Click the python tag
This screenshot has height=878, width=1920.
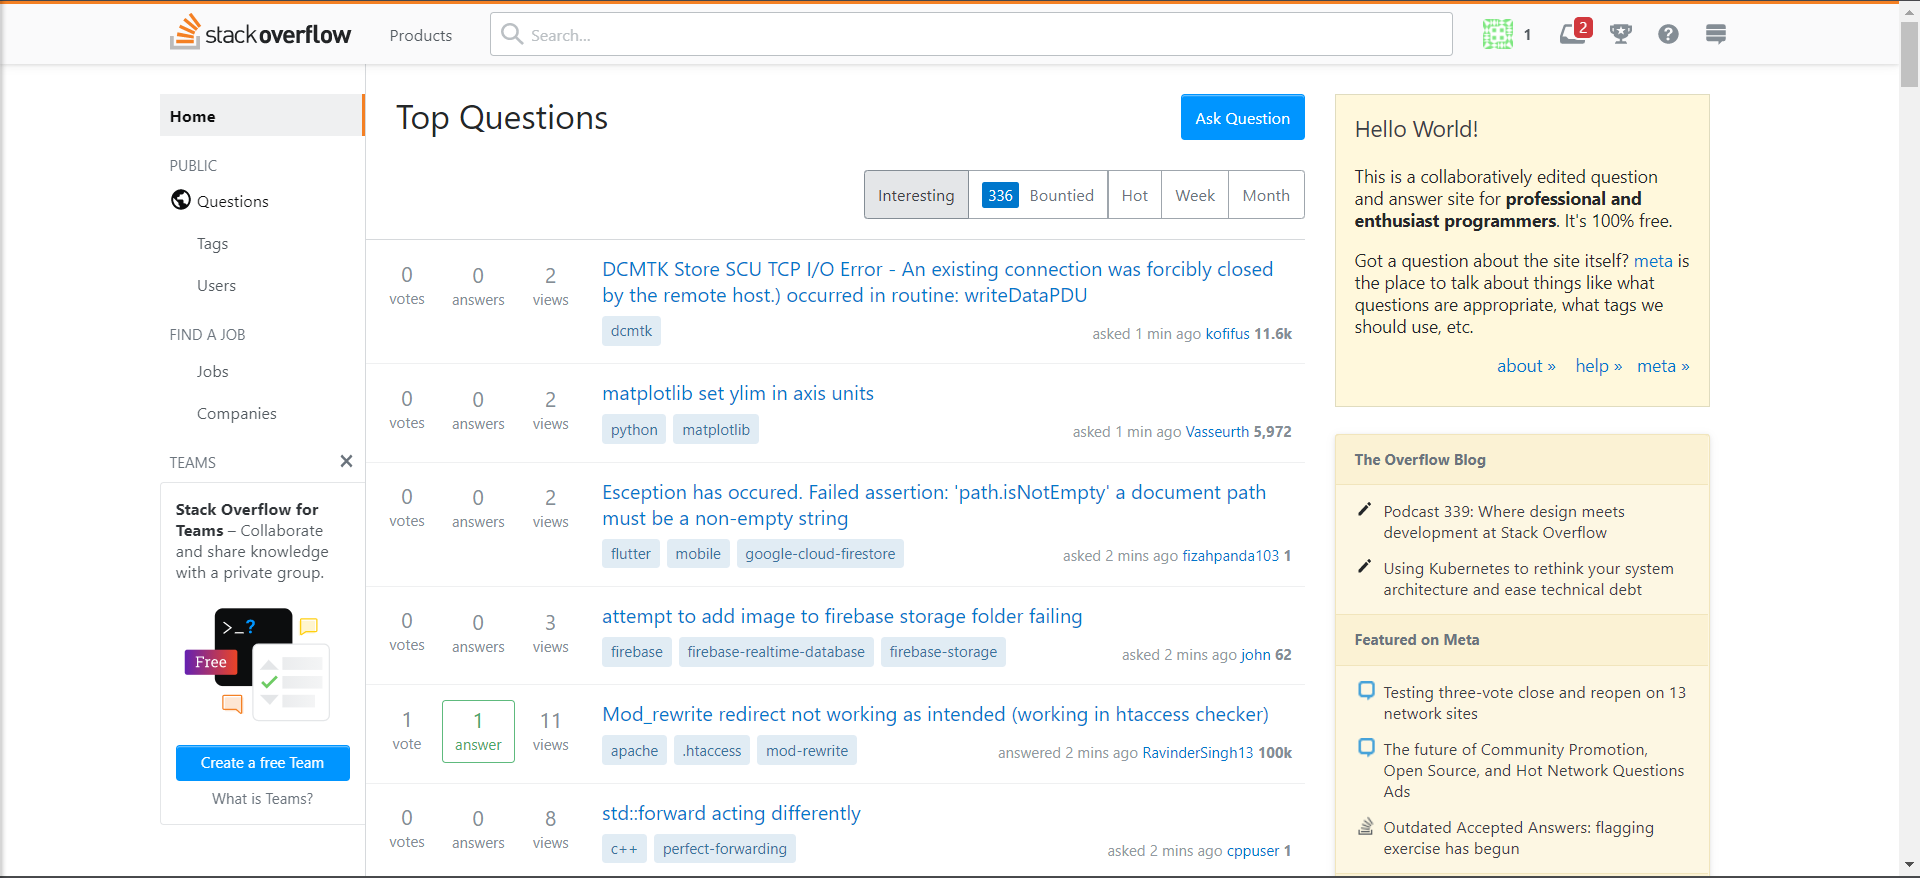[634, 430]
